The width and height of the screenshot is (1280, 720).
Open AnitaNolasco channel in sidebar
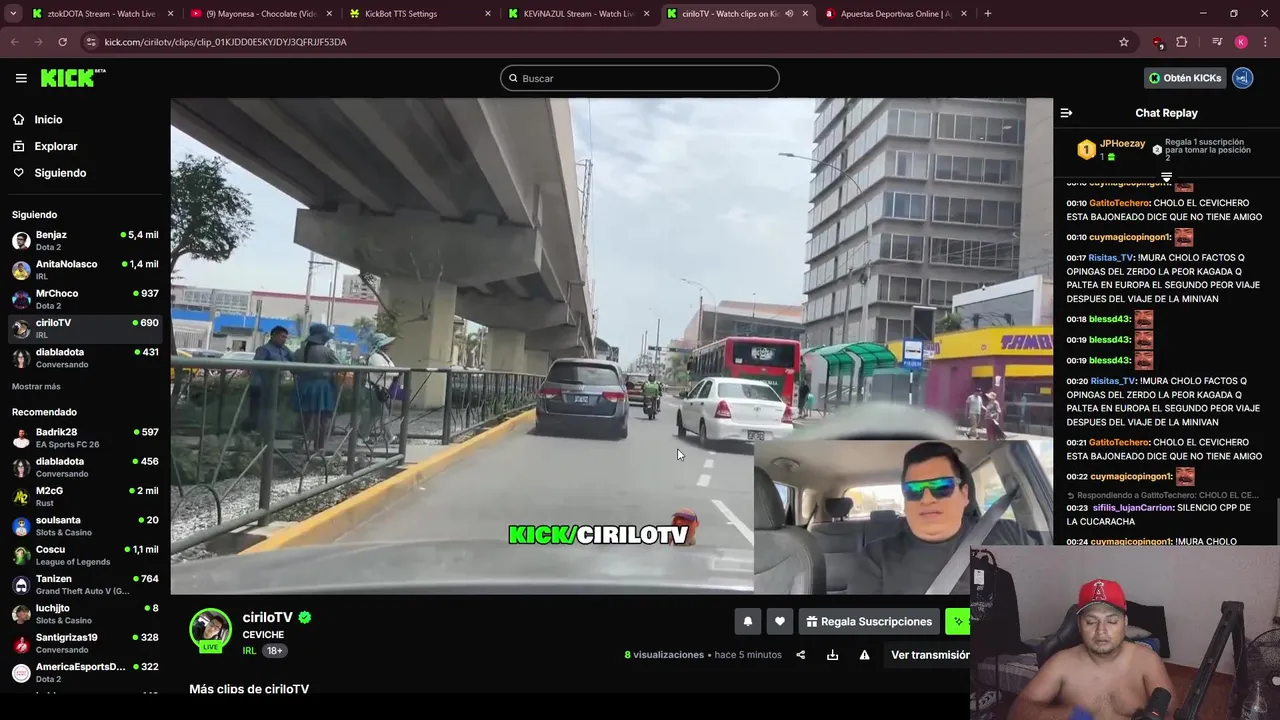pos(85,270)
